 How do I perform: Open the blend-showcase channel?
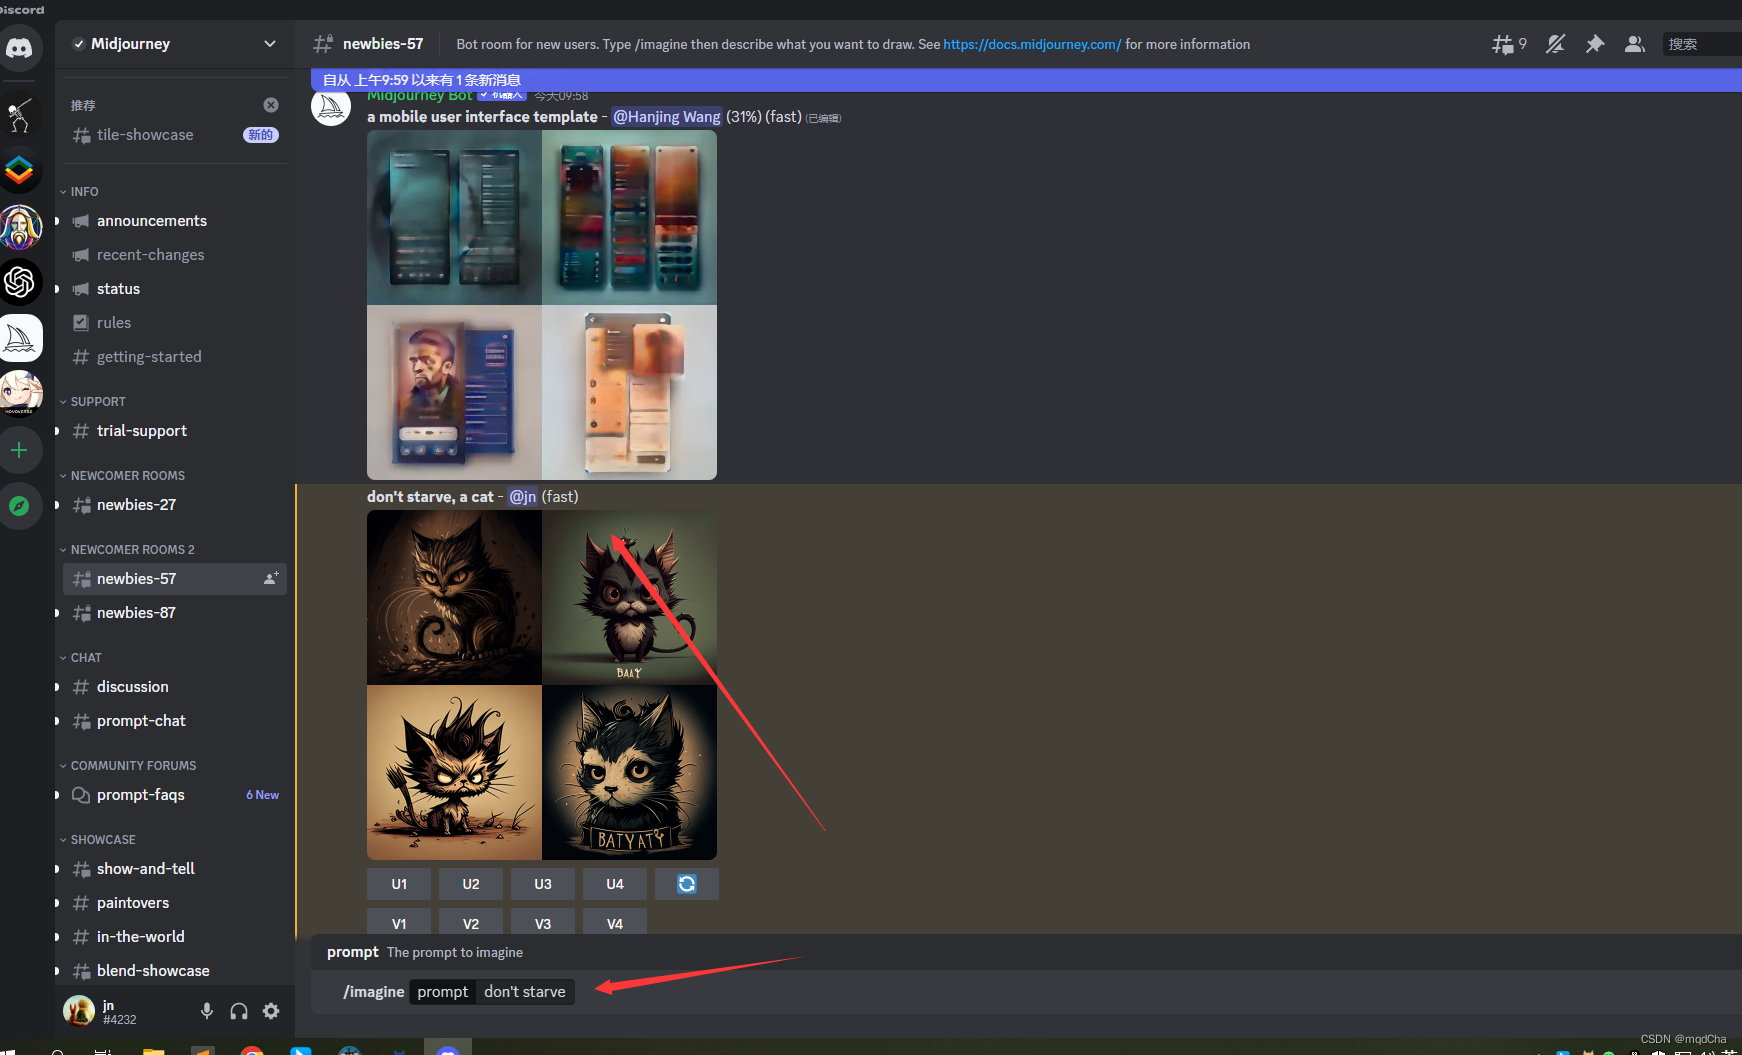click(175, 971)
